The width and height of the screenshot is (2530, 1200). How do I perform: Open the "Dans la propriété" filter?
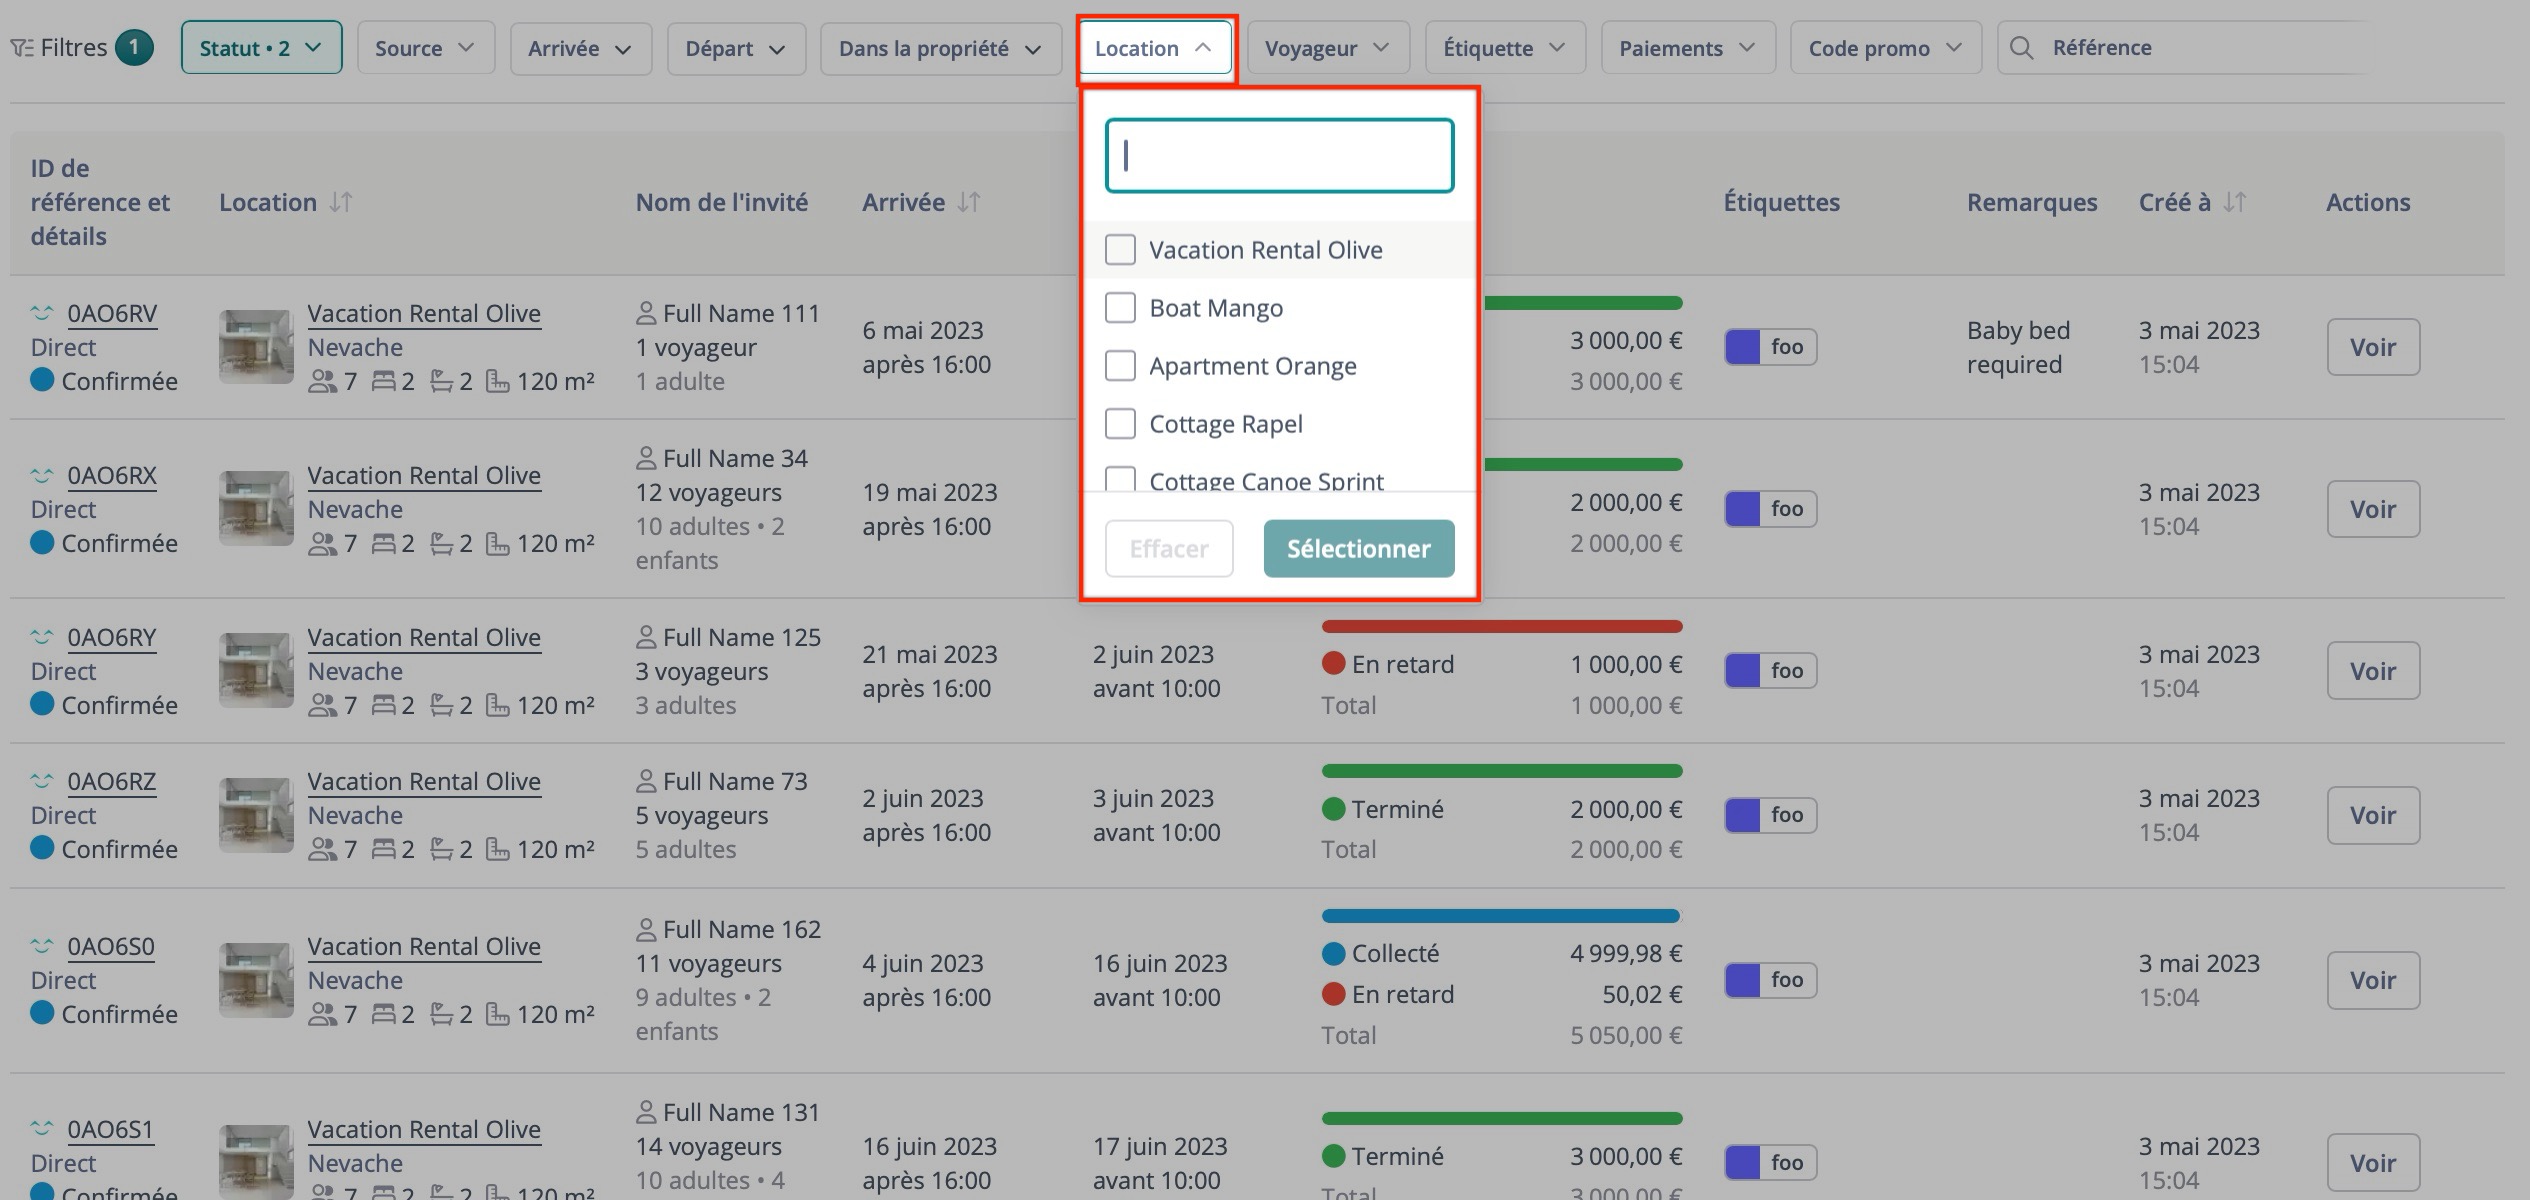[x=939, y=47]
